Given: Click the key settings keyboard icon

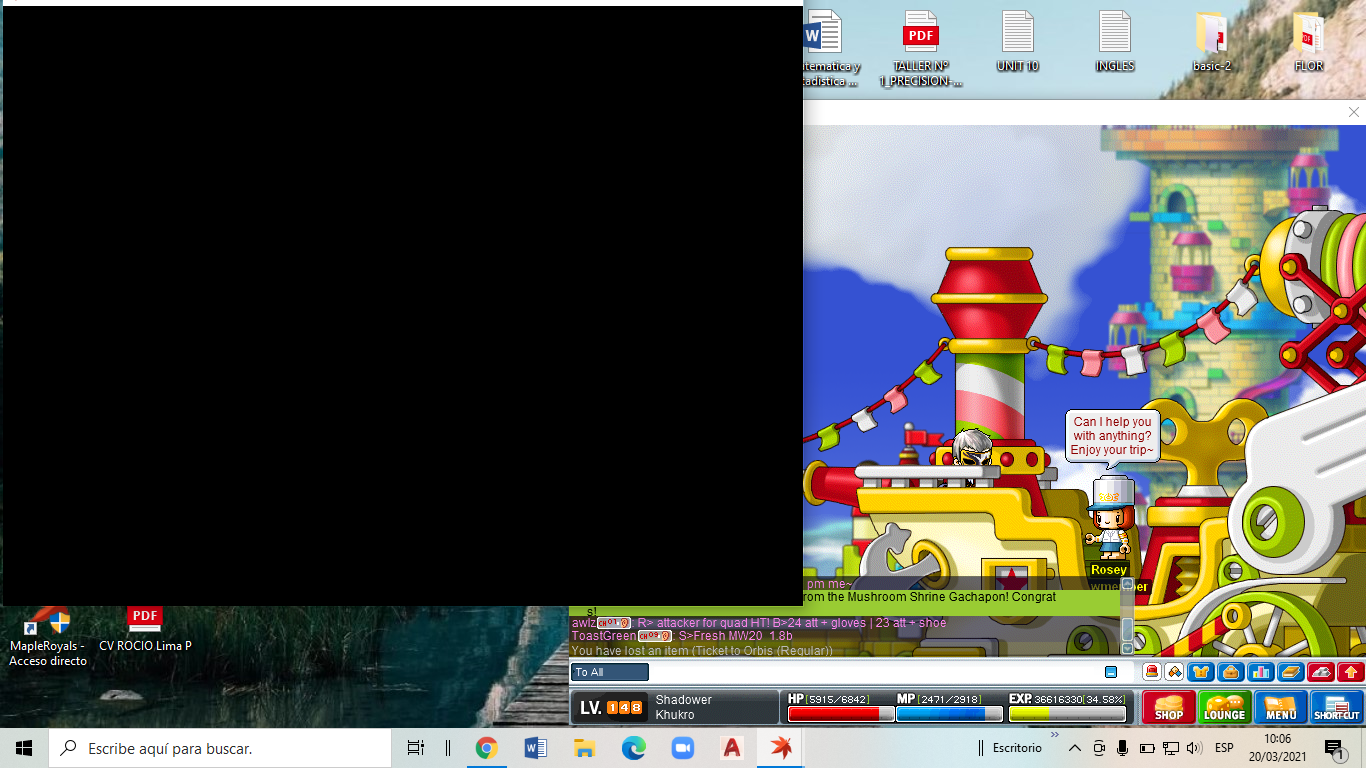Looking at the screenshot, I should point(1321,672).
